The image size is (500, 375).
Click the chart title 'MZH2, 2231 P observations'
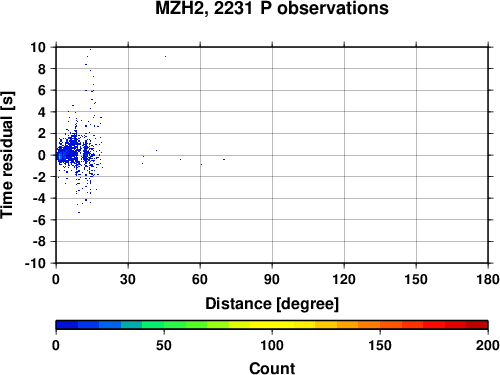[272, 8]
